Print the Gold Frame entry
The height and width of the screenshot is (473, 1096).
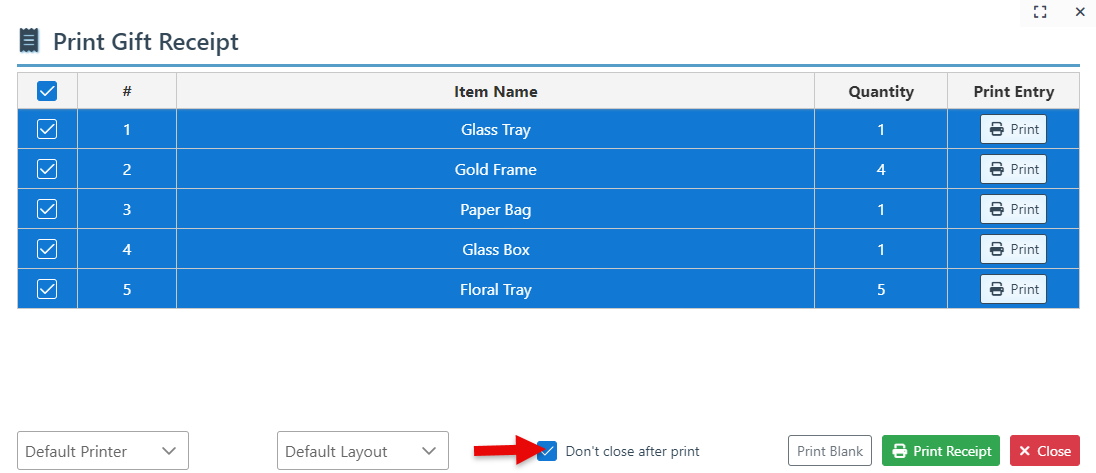click(1013, 169)
